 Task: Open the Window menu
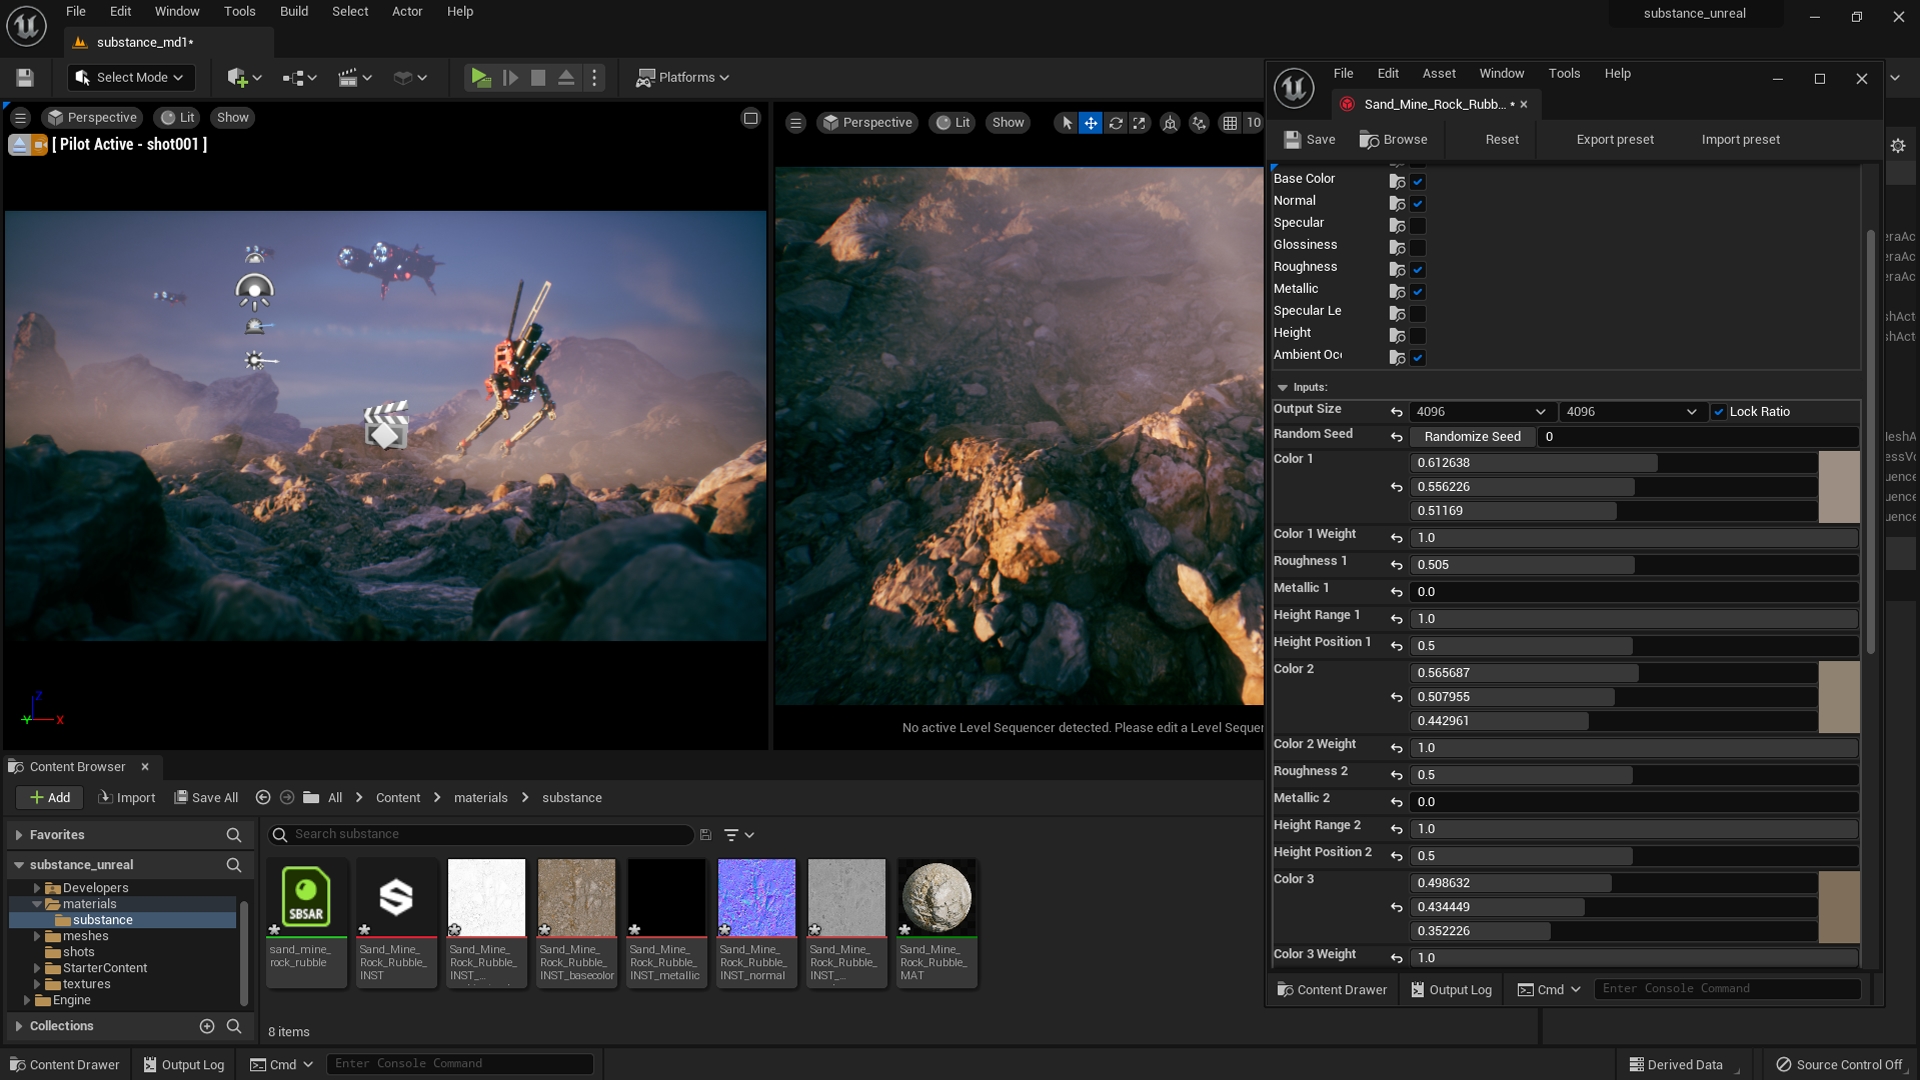tap(177, 11)
